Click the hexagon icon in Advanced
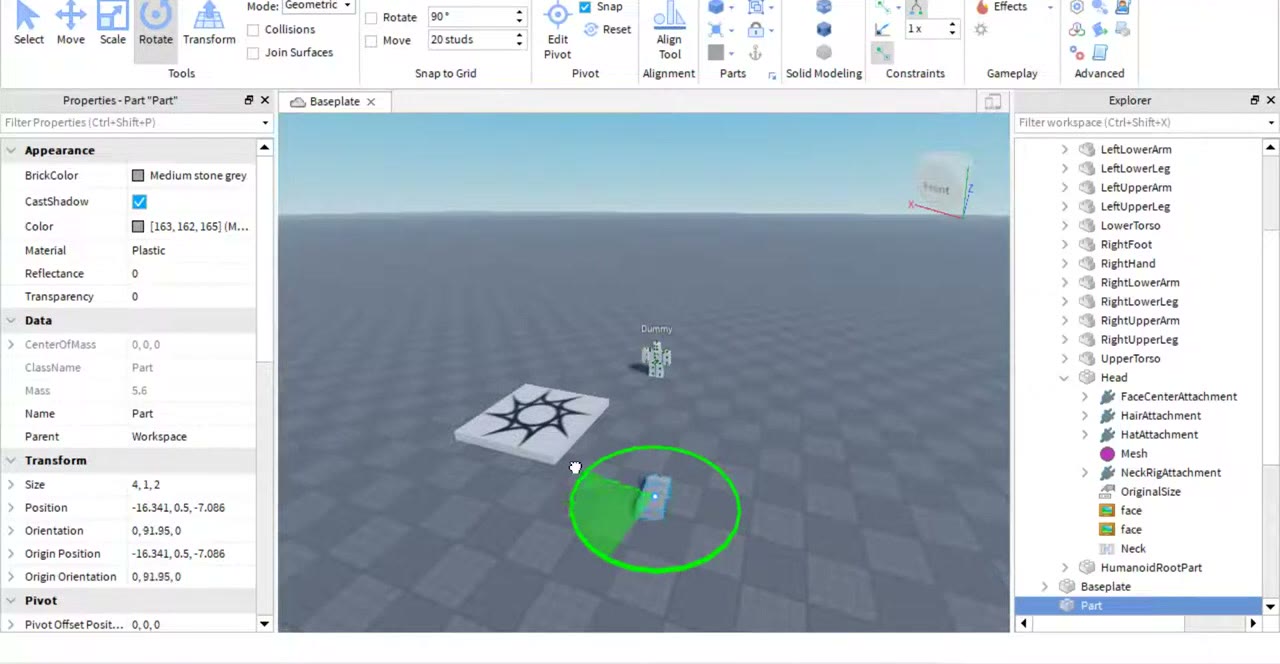The height and width of the screenshot is (664, 1280). point(1077,7)
